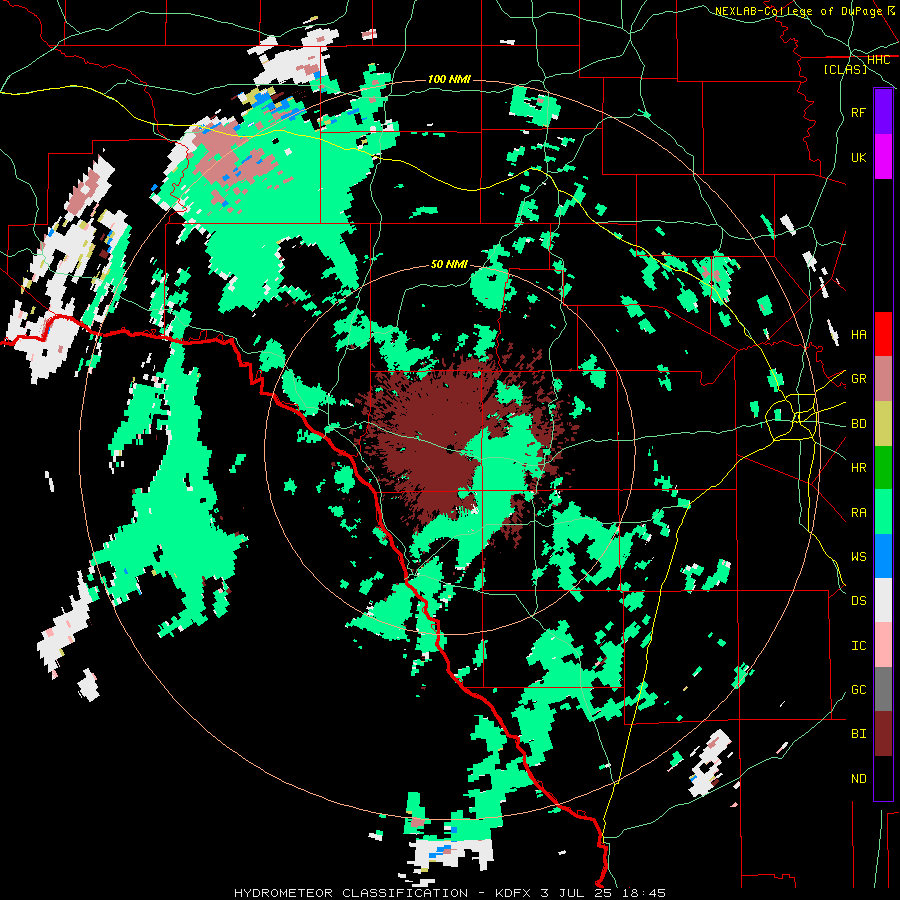Click the UK magenta legend swatch
The width and height of the screenshot is (900, 900).
click(x=883, y=157)
